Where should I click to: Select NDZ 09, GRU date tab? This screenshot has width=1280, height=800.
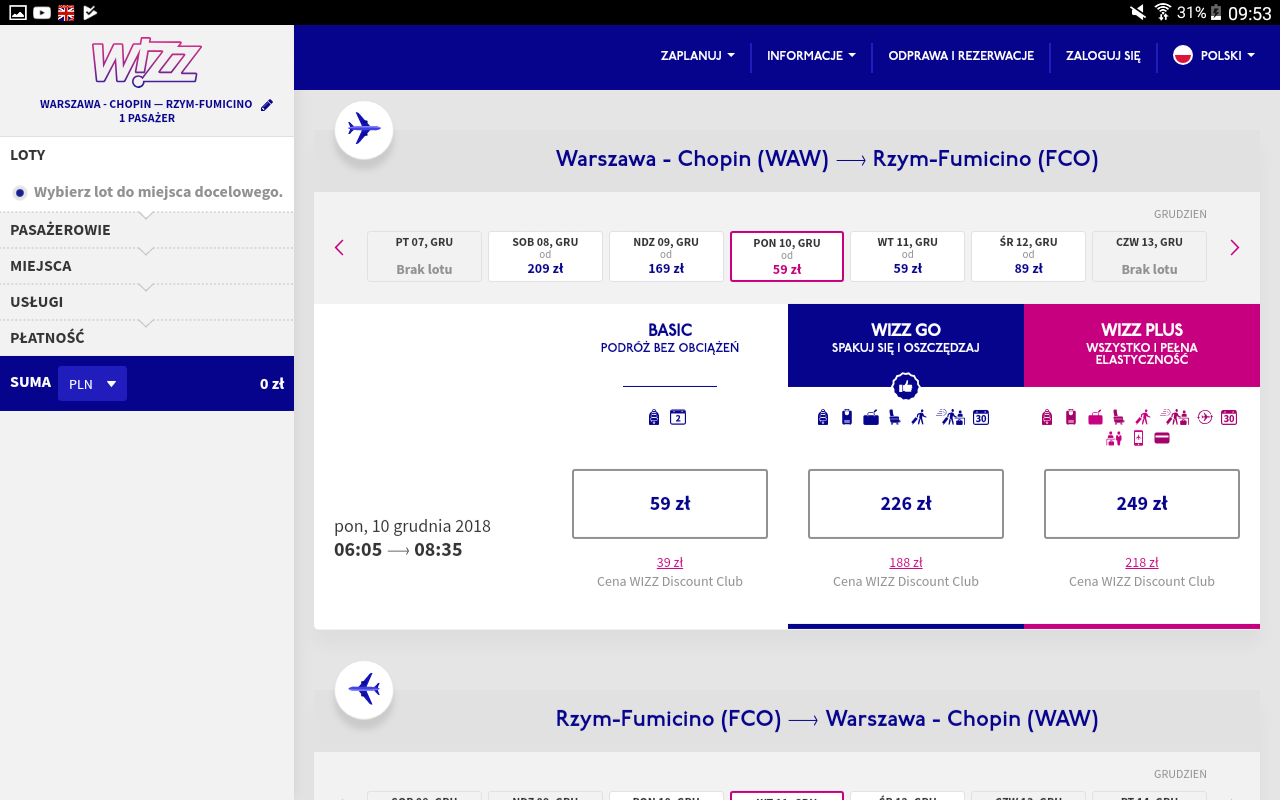pyautogui.click(x=666, y=256)
